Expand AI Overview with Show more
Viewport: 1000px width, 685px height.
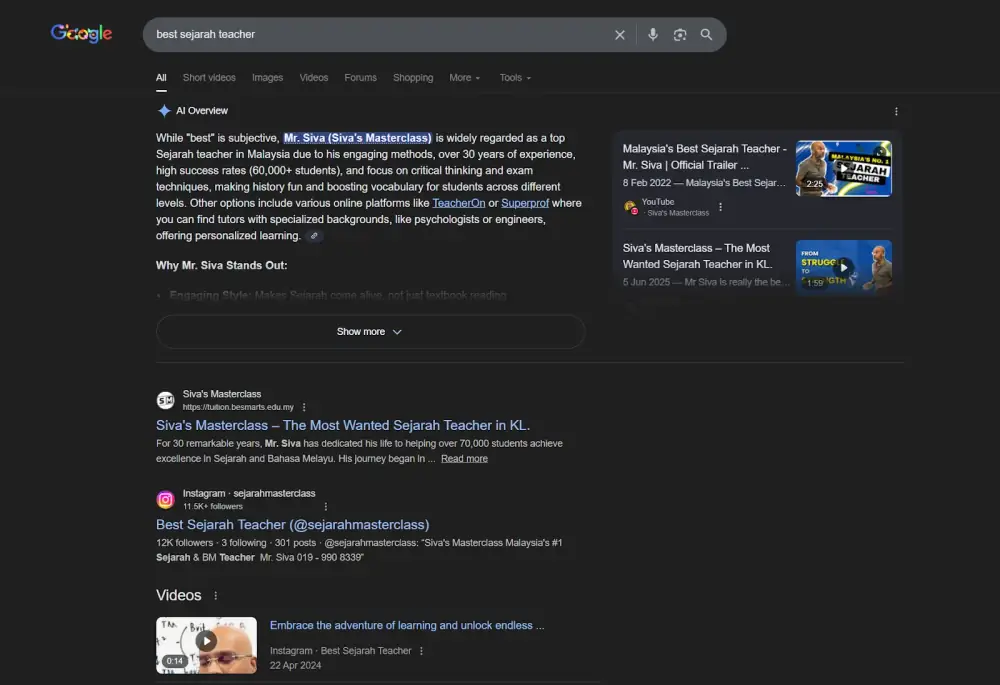(x=371, y=332)
